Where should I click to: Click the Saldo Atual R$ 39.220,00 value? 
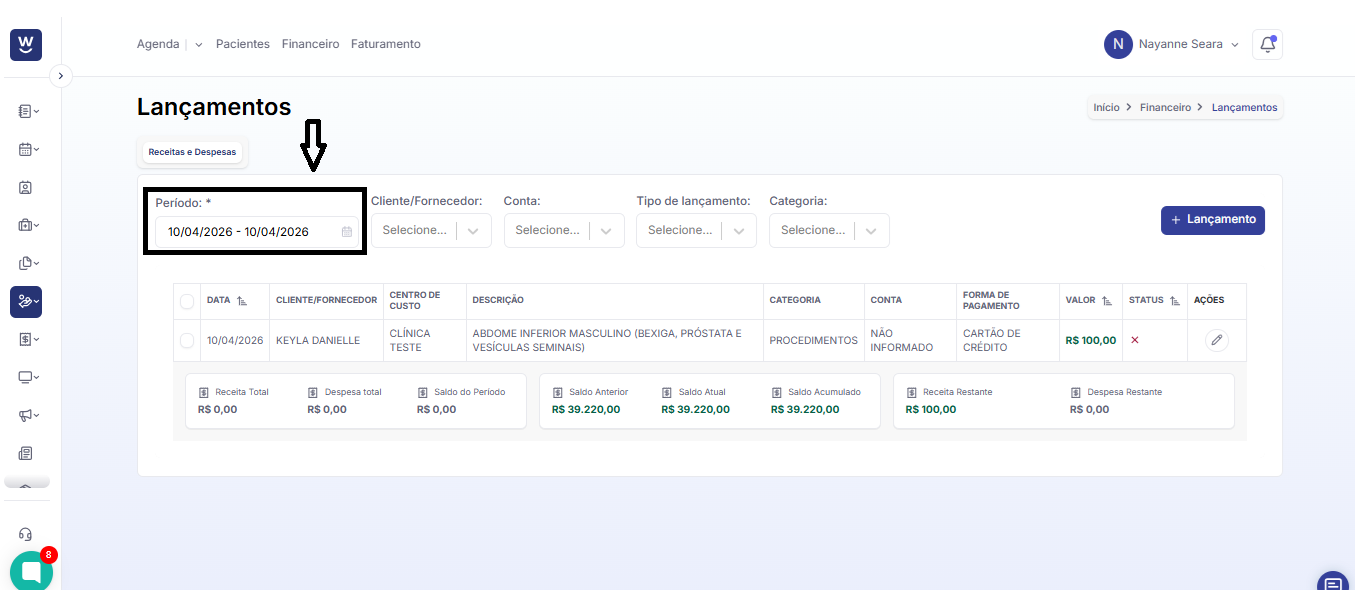click(x=696, y=409)
